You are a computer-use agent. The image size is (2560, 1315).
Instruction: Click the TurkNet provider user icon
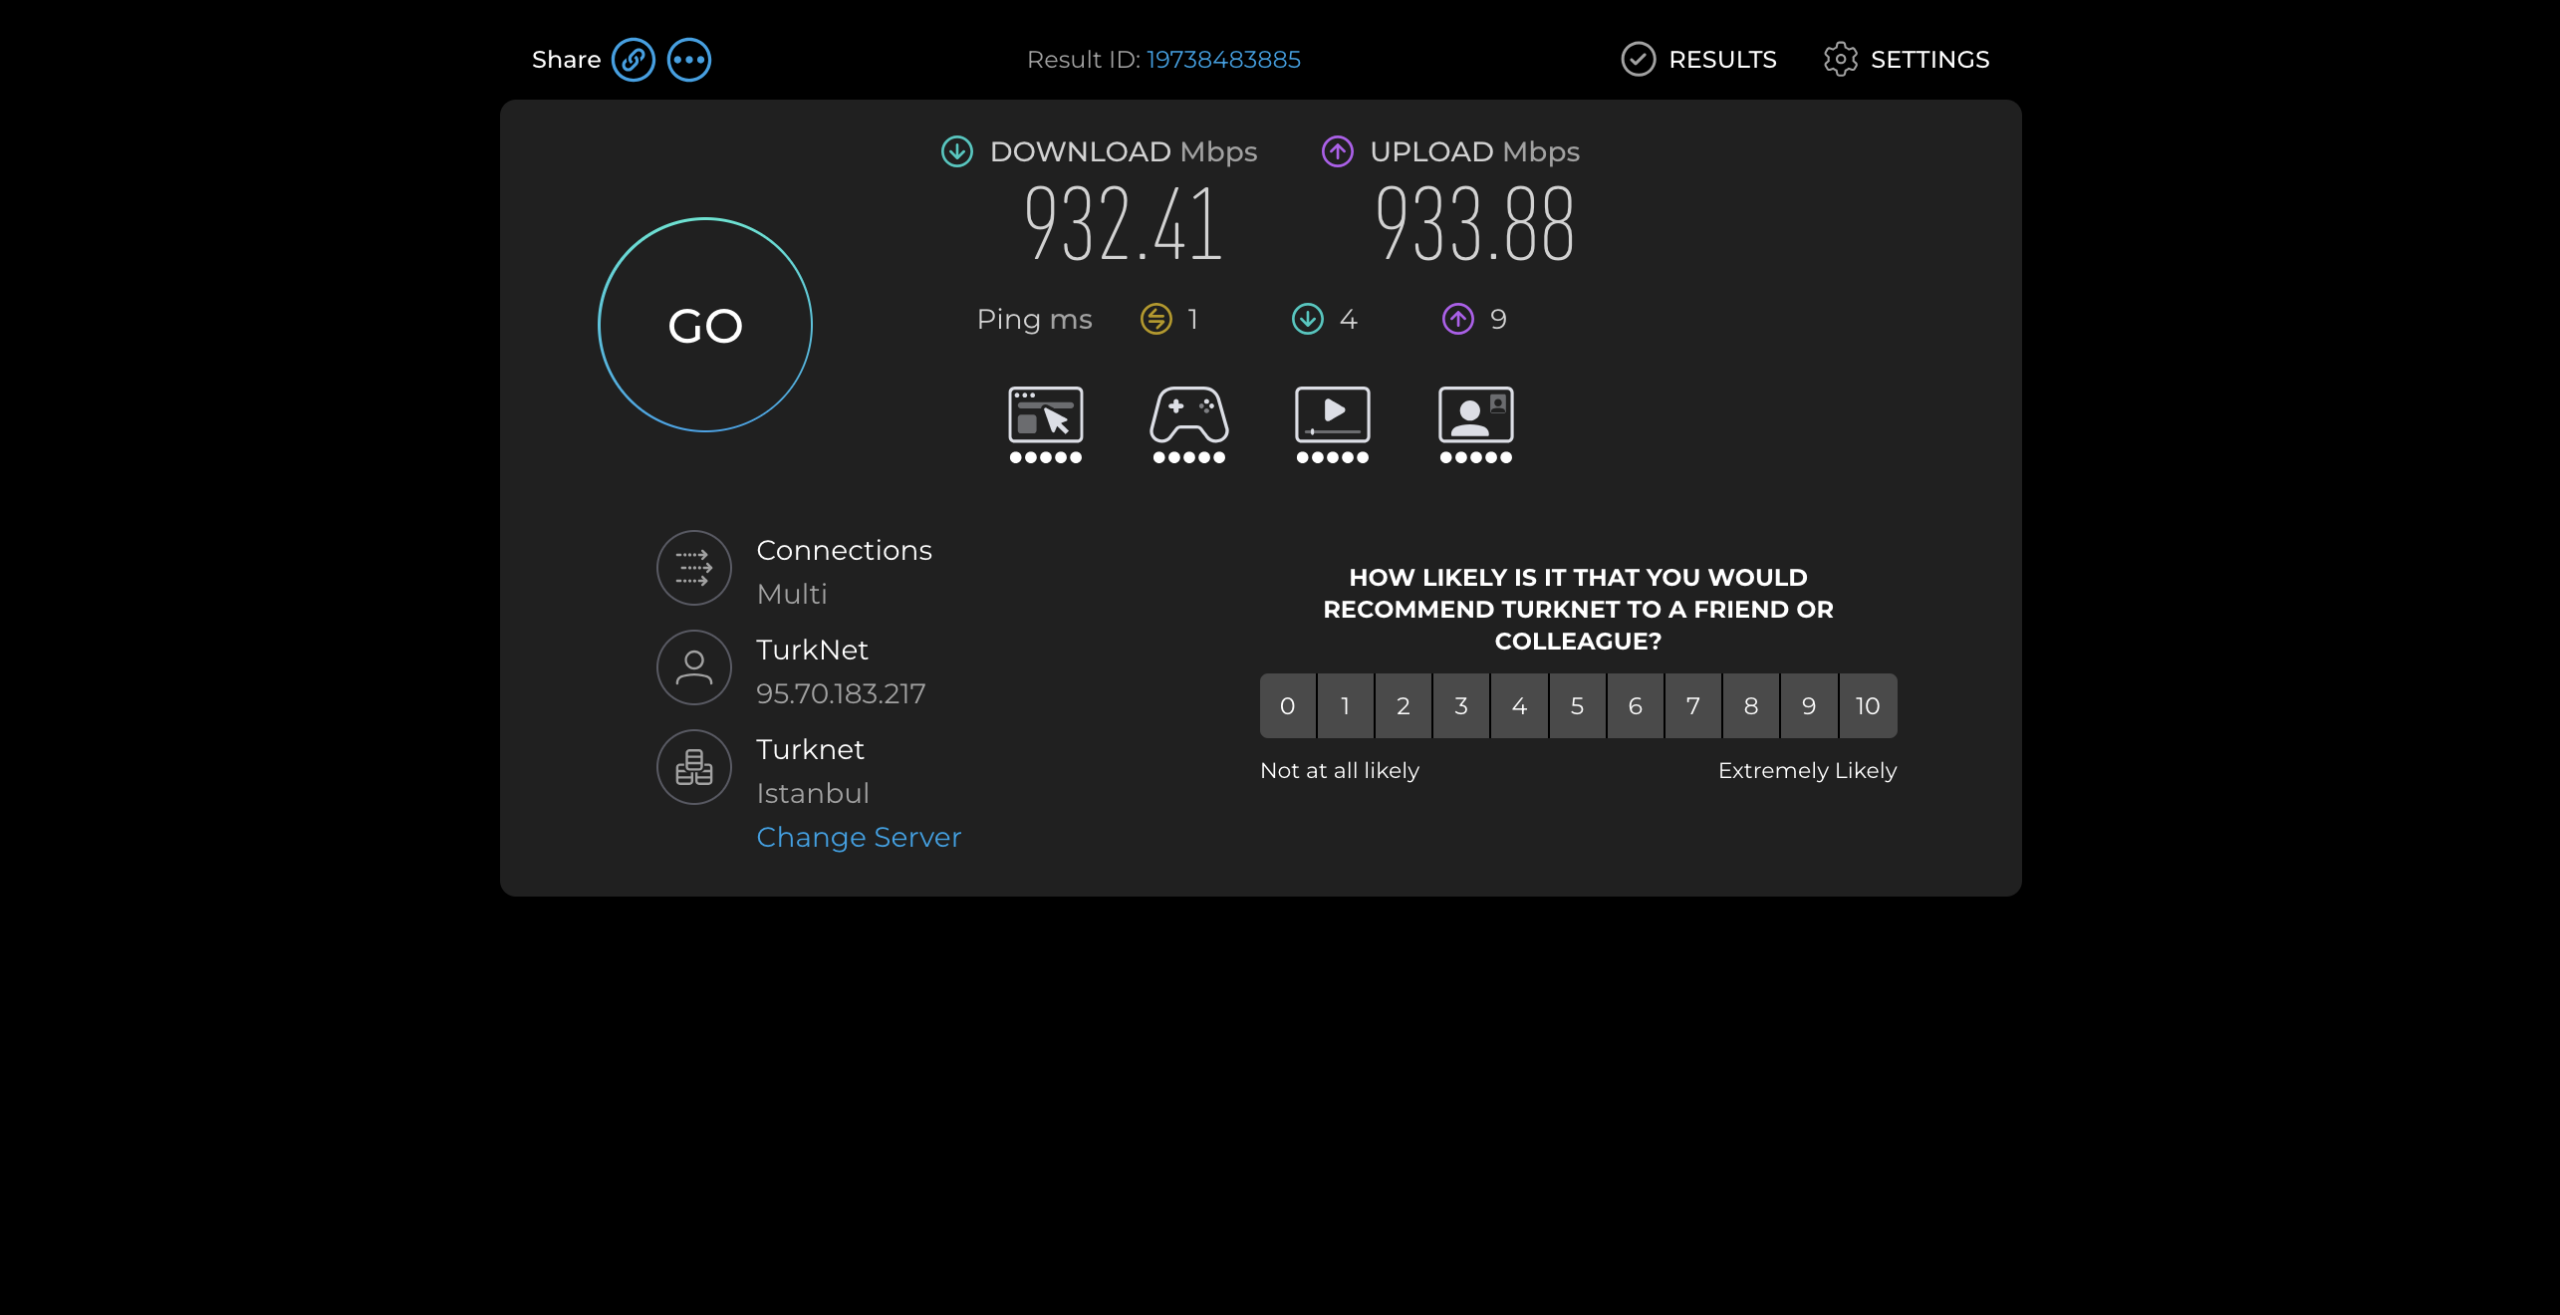coord(694,667)
